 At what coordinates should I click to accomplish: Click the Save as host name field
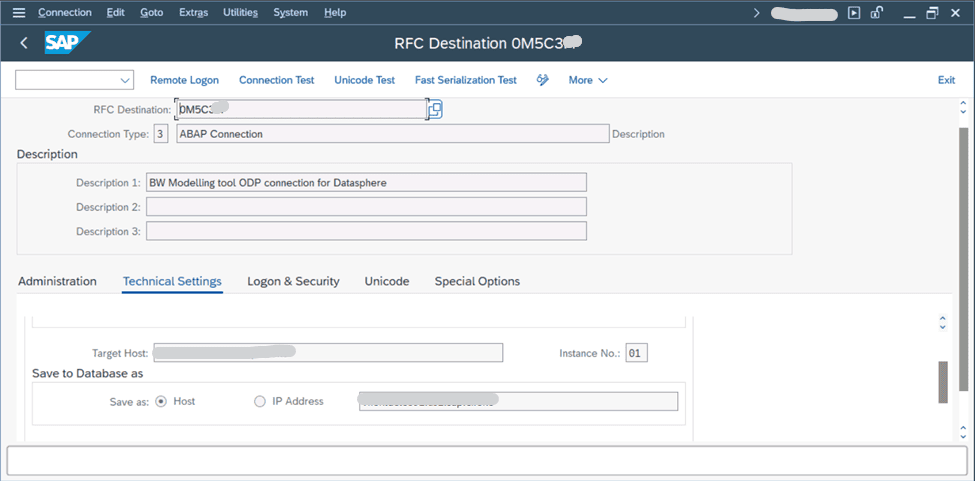click(x=519, y=401)
